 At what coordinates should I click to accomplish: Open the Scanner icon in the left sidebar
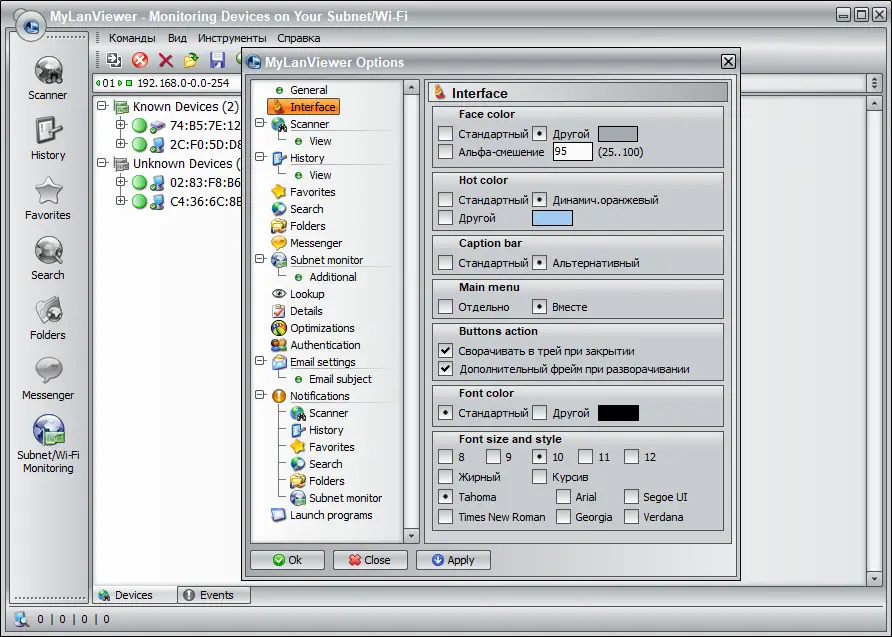48,71
